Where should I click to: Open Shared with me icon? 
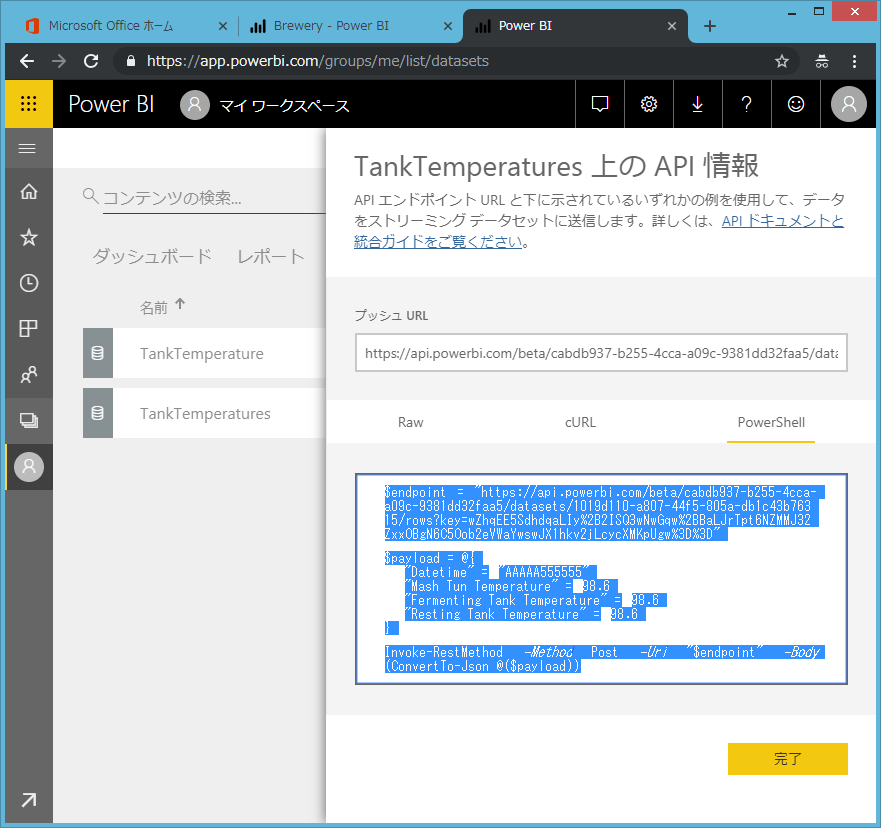pos(29,375)
